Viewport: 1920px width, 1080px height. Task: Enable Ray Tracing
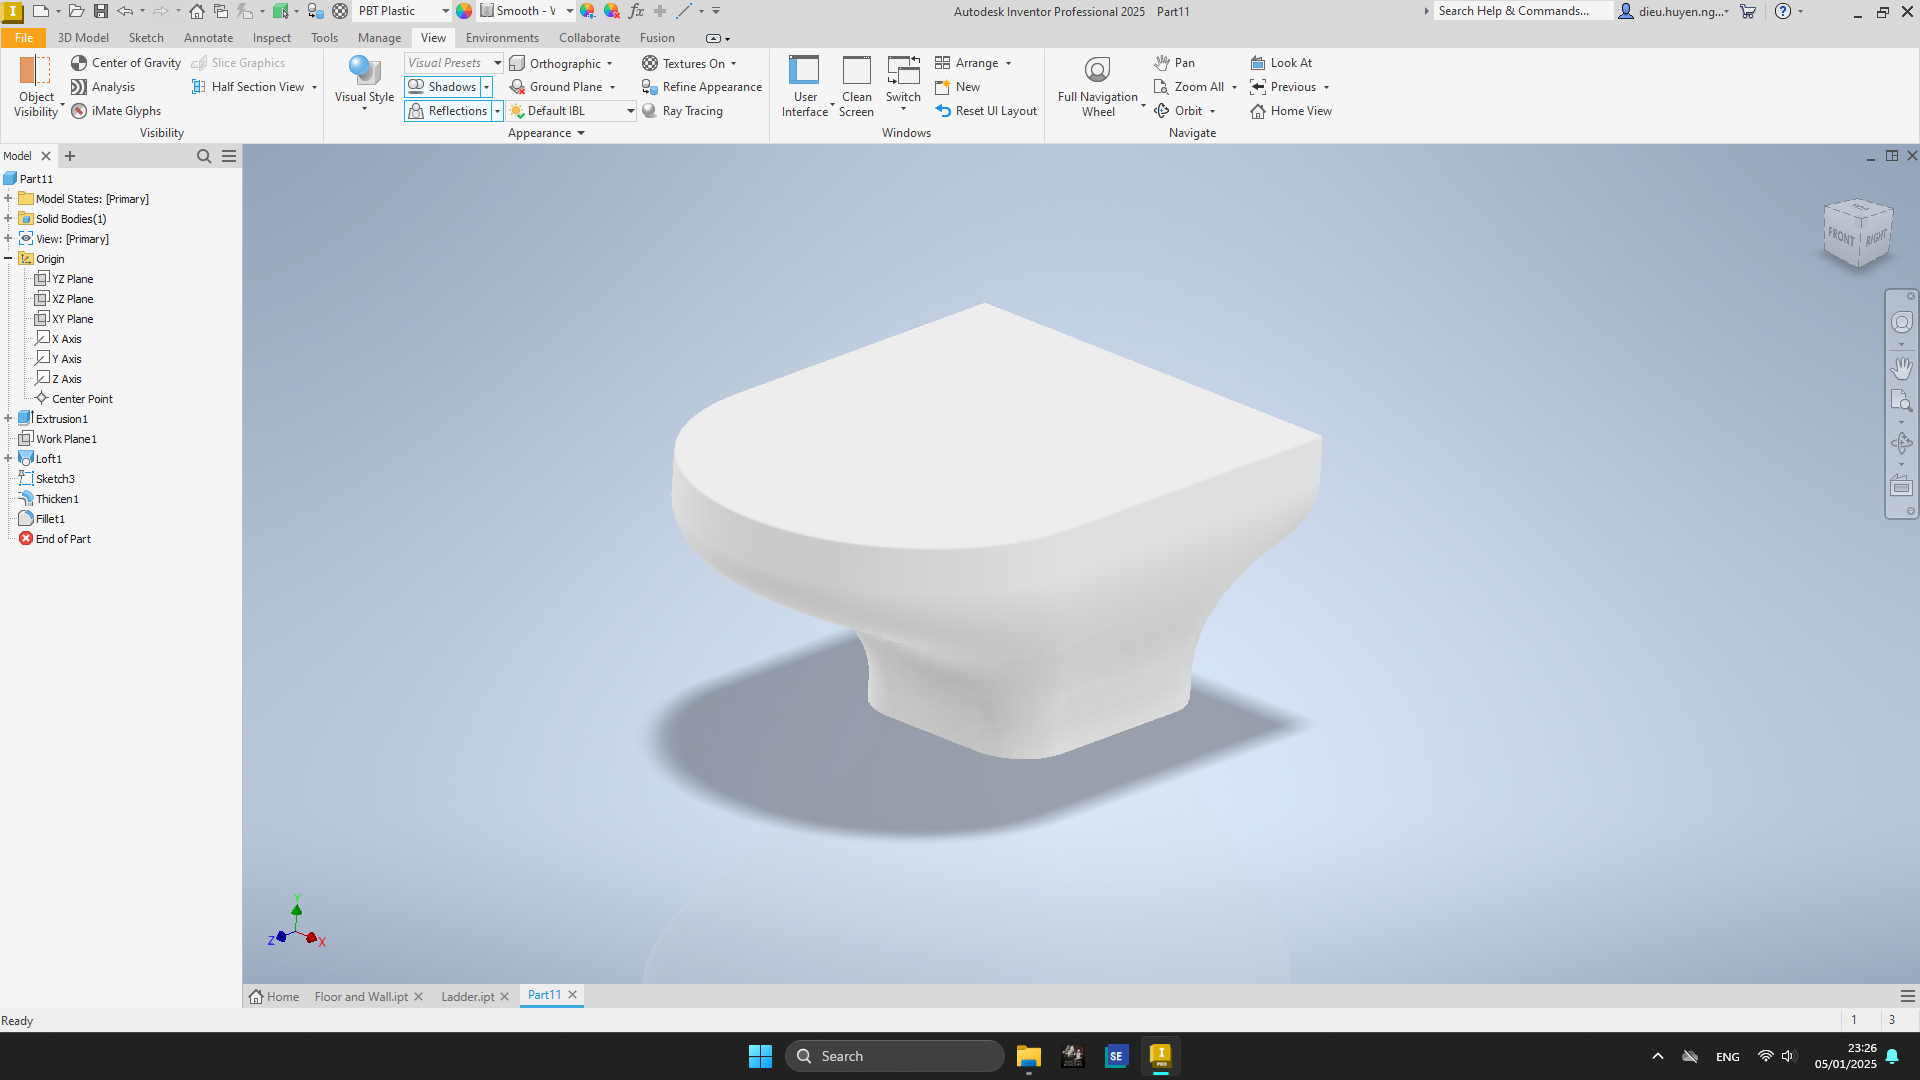(683, 111)
